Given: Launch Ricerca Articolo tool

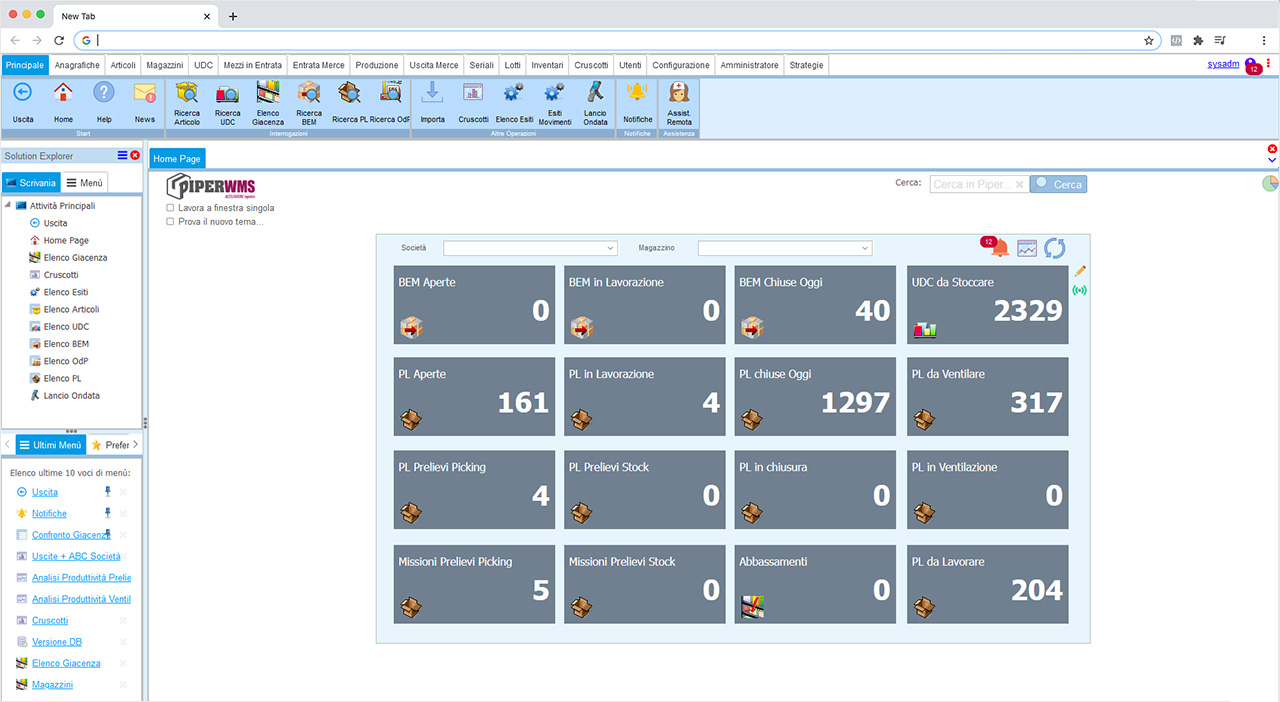Looking at the screenshot, I should pyautogui.click(x=187, y=102).
